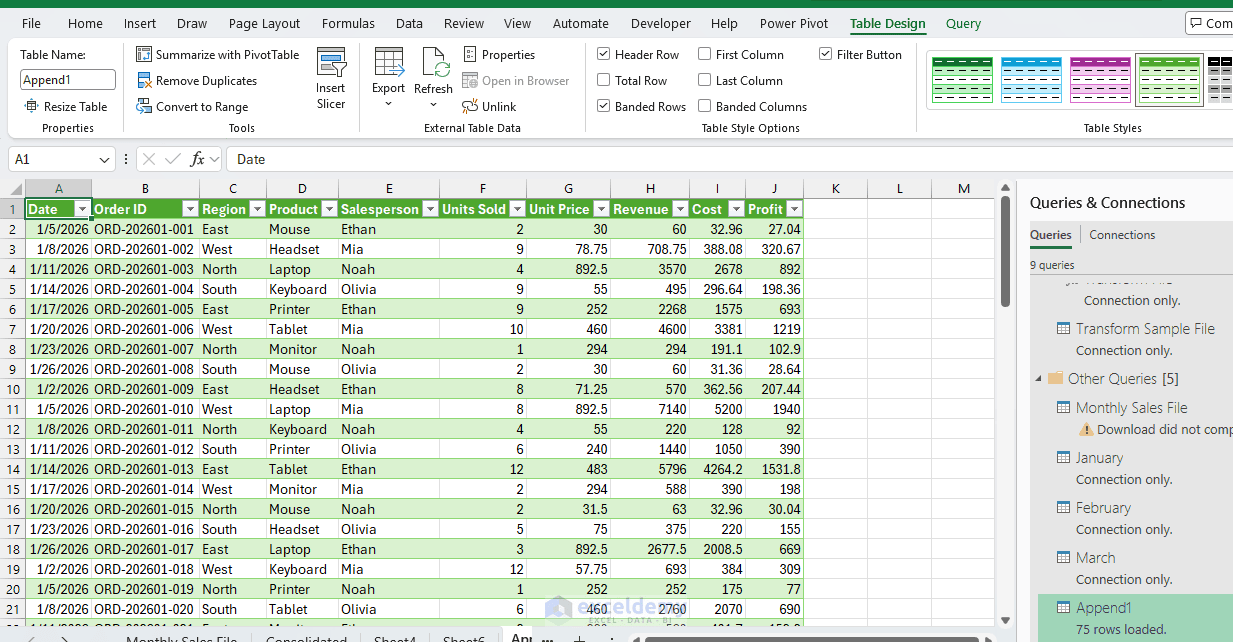Enable the First Column checkbox
The width and height of the screenshot is (1233, 642).
point(705,55)
